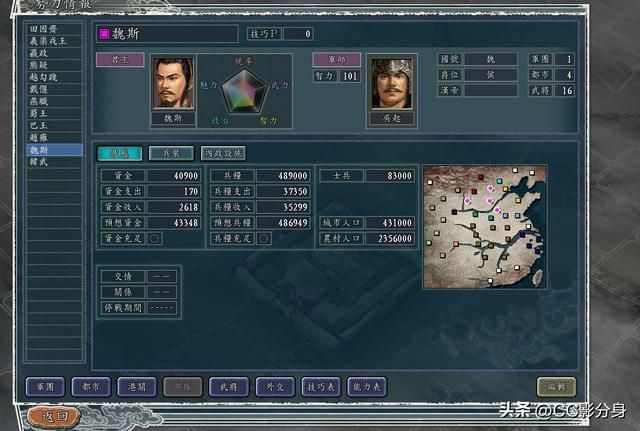Click the ruler 魏斯 portrait
Image resolution: width=640 pixels, height=431 pixels.
coord(173,84)
